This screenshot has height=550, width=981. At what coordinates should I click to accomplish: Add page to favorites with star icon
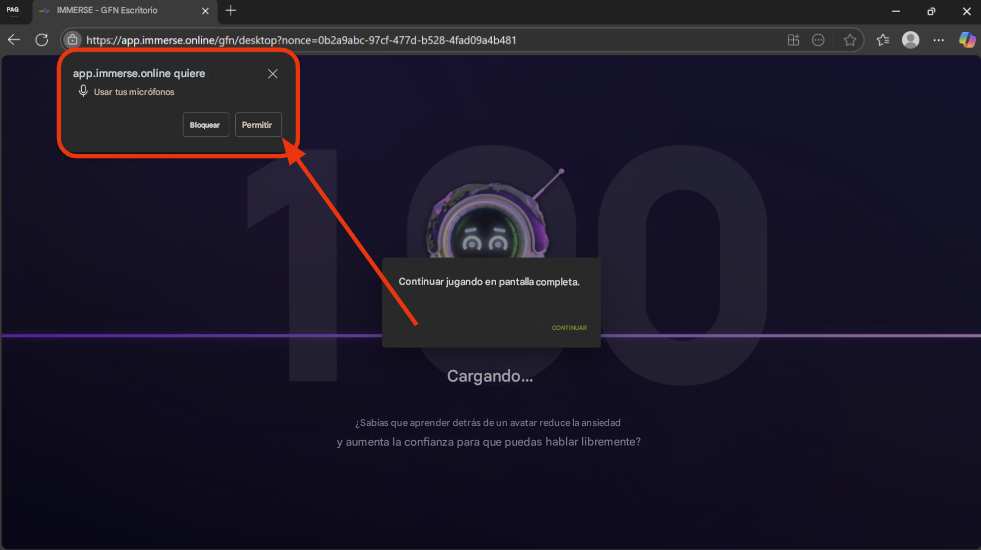click(x=850, y=40)
